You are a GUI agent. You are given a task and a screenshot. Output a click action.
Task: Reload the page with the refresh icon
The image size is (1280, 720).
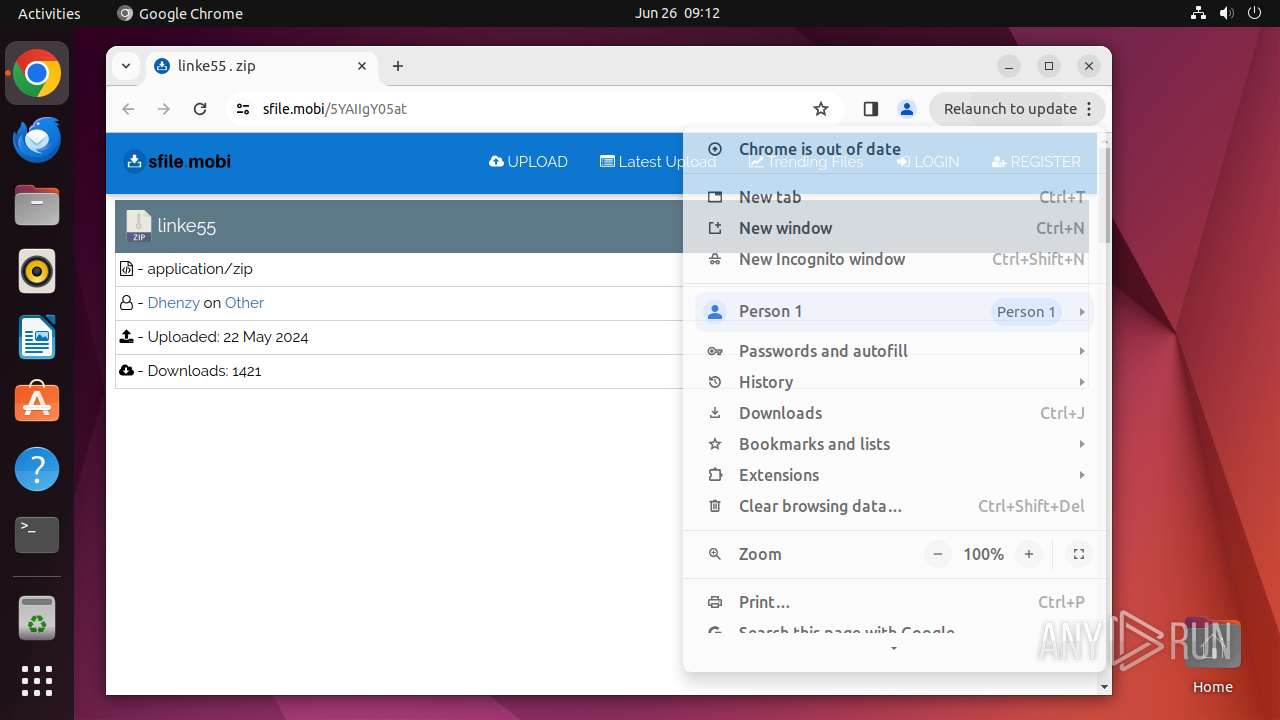[x=200, y=109]
